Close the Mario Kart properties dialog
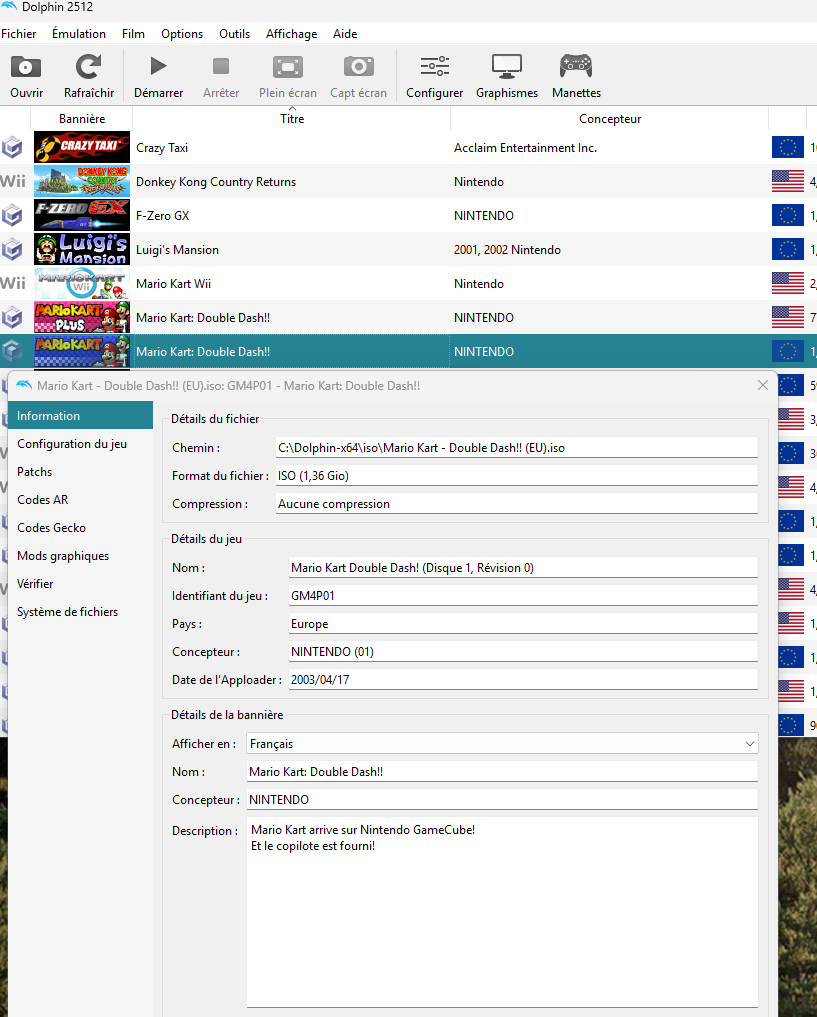 coord(763,385)
